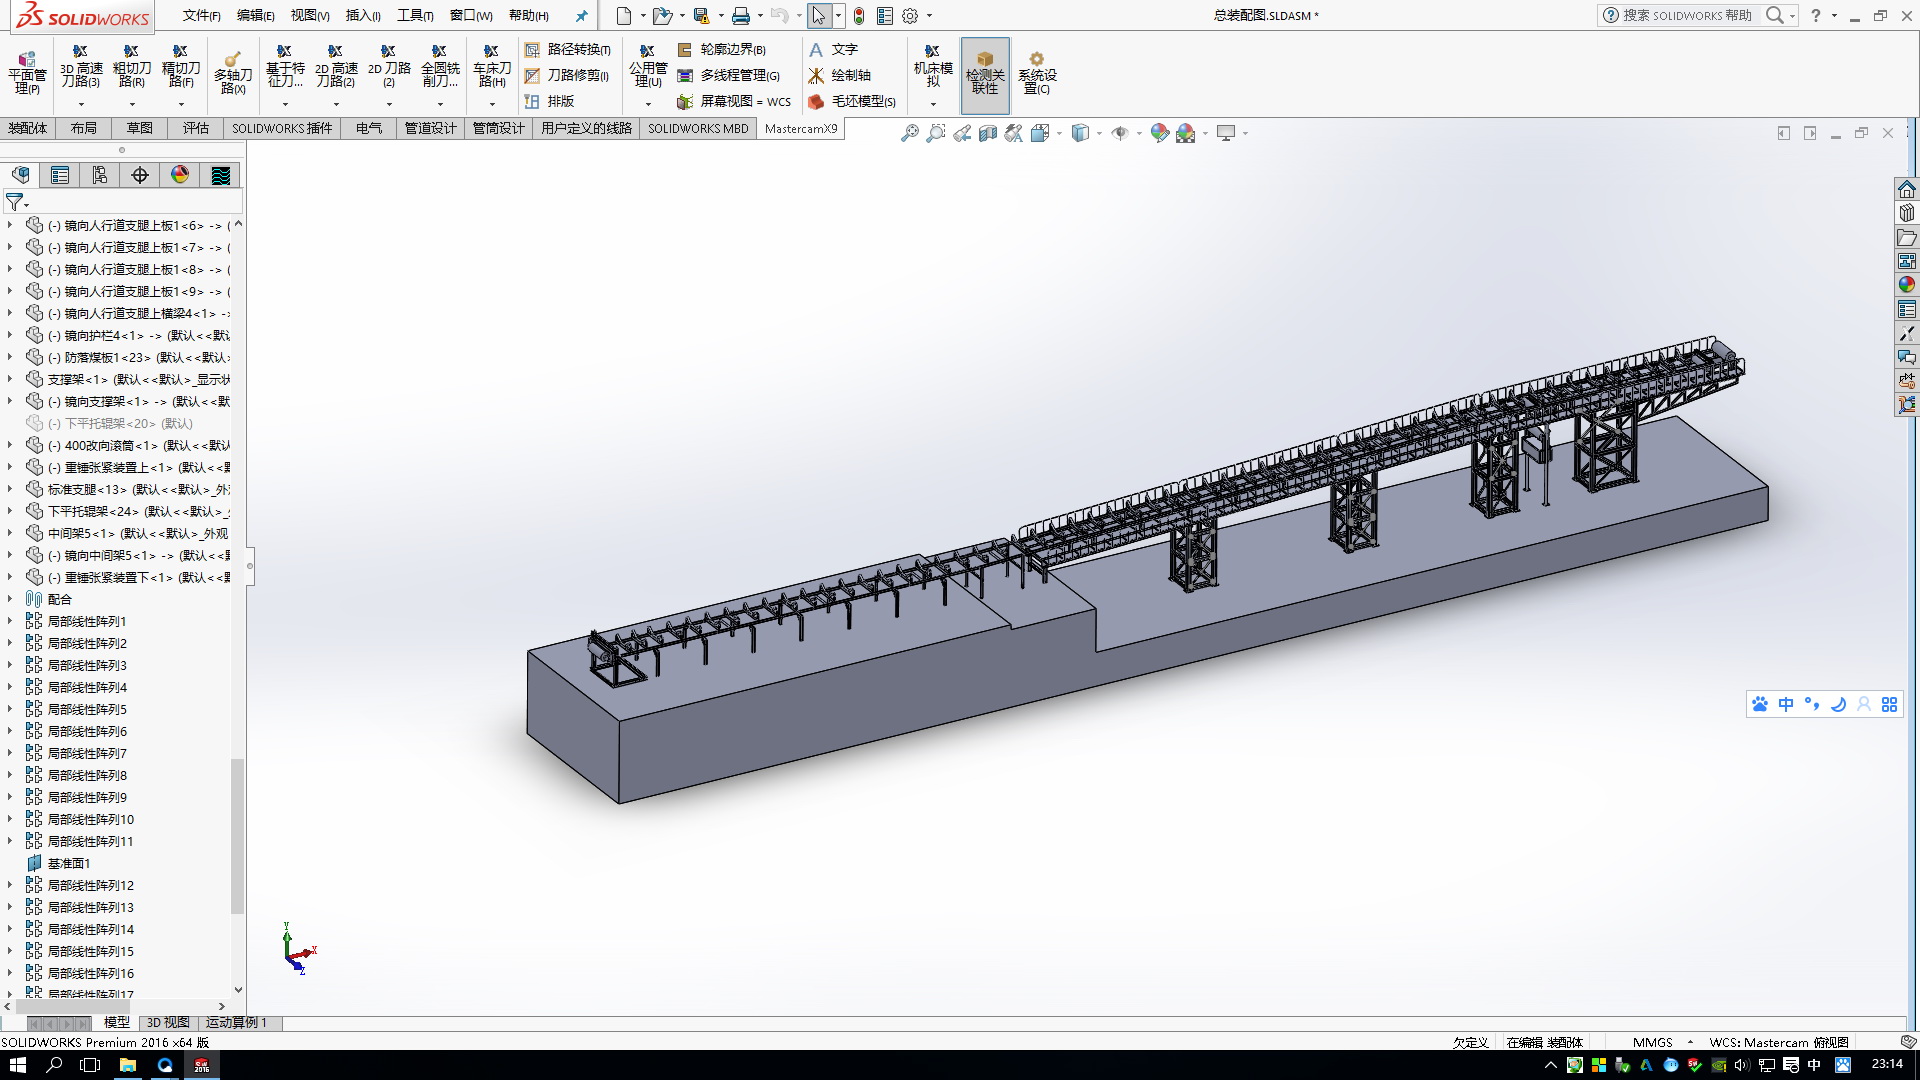Click the search SOLIDWORKS help field

(1686, 16)
